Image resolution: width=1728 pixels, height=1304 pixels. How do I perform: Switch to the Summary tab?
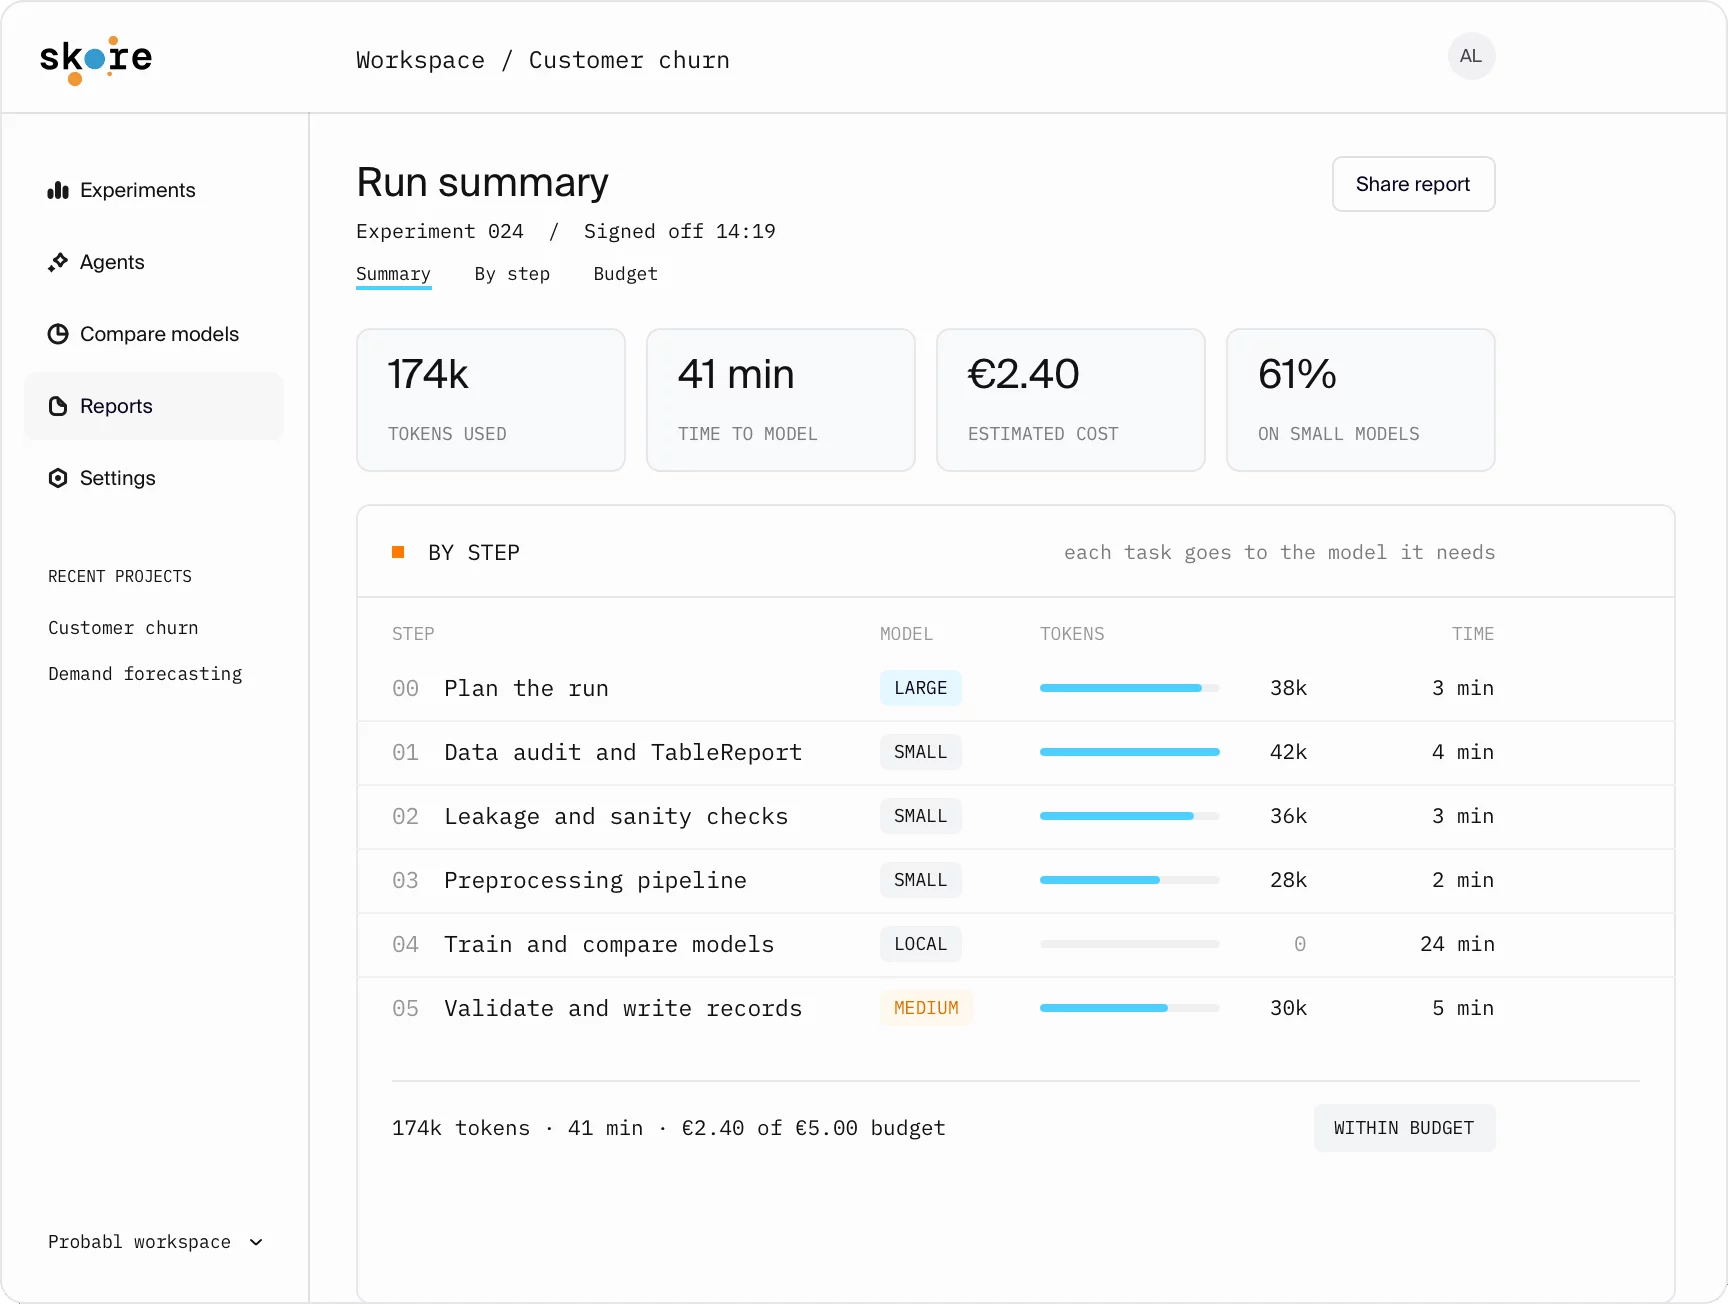pos(393,274)
